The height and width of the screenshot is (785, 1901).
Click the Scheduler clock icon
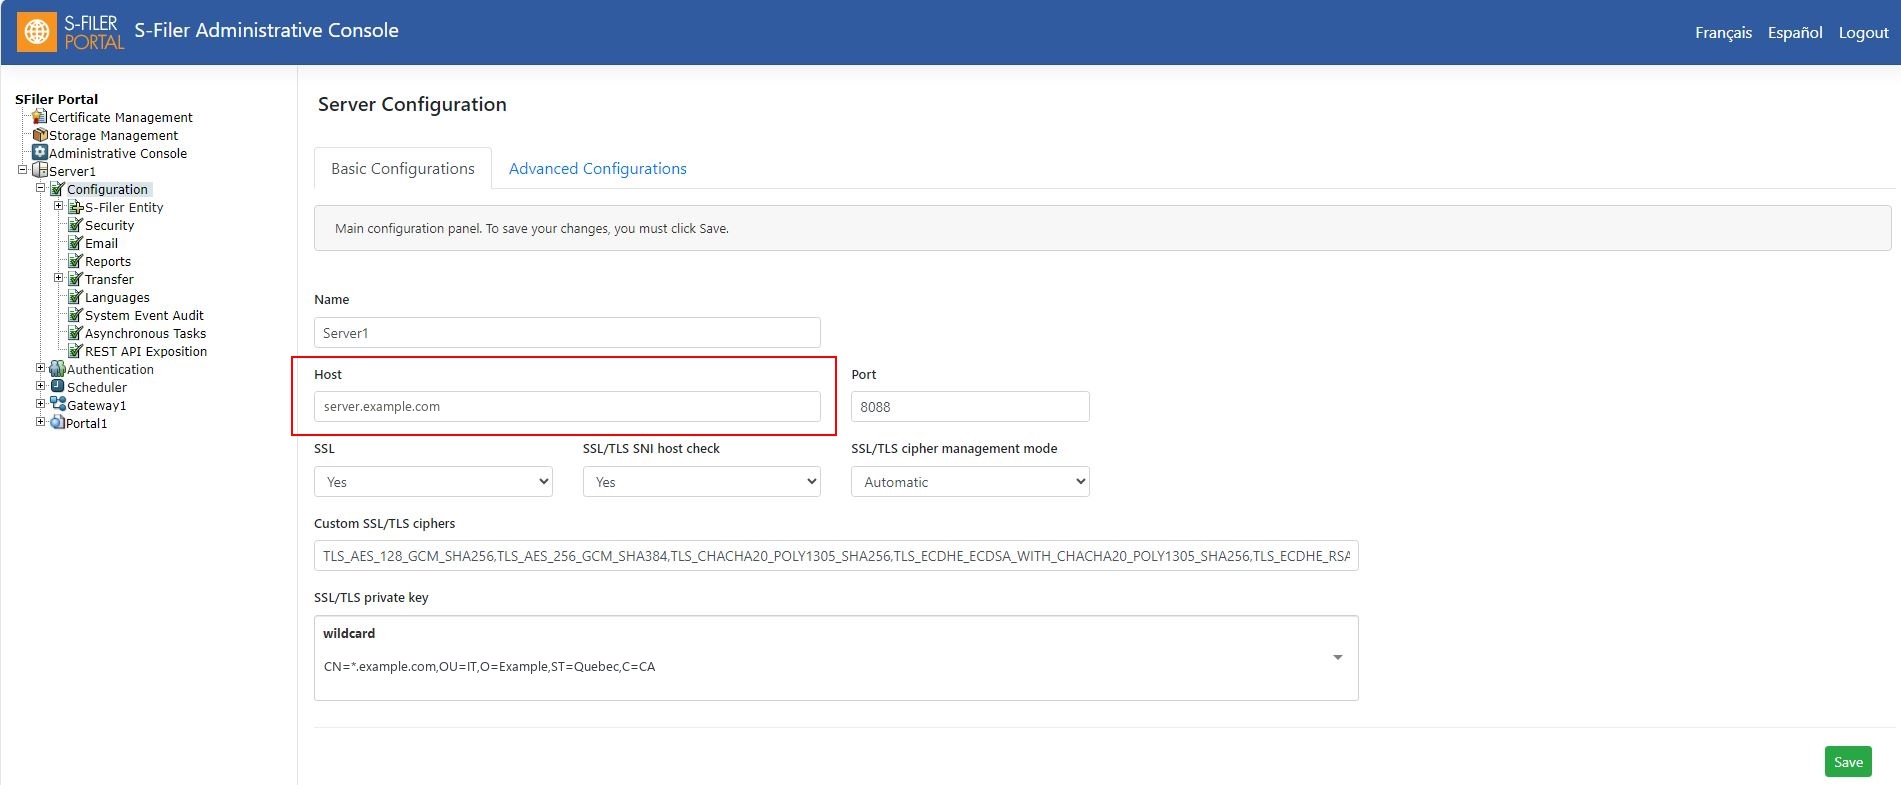(x=58, y=387)
